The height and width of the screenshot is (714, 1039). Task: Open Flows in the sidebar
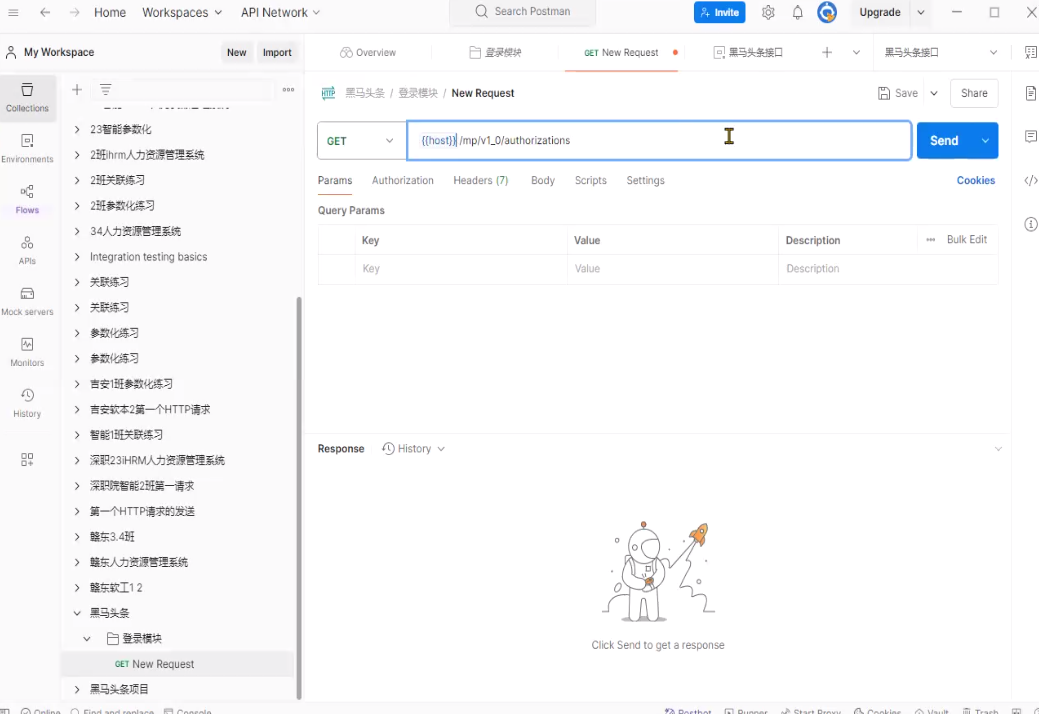27,199
